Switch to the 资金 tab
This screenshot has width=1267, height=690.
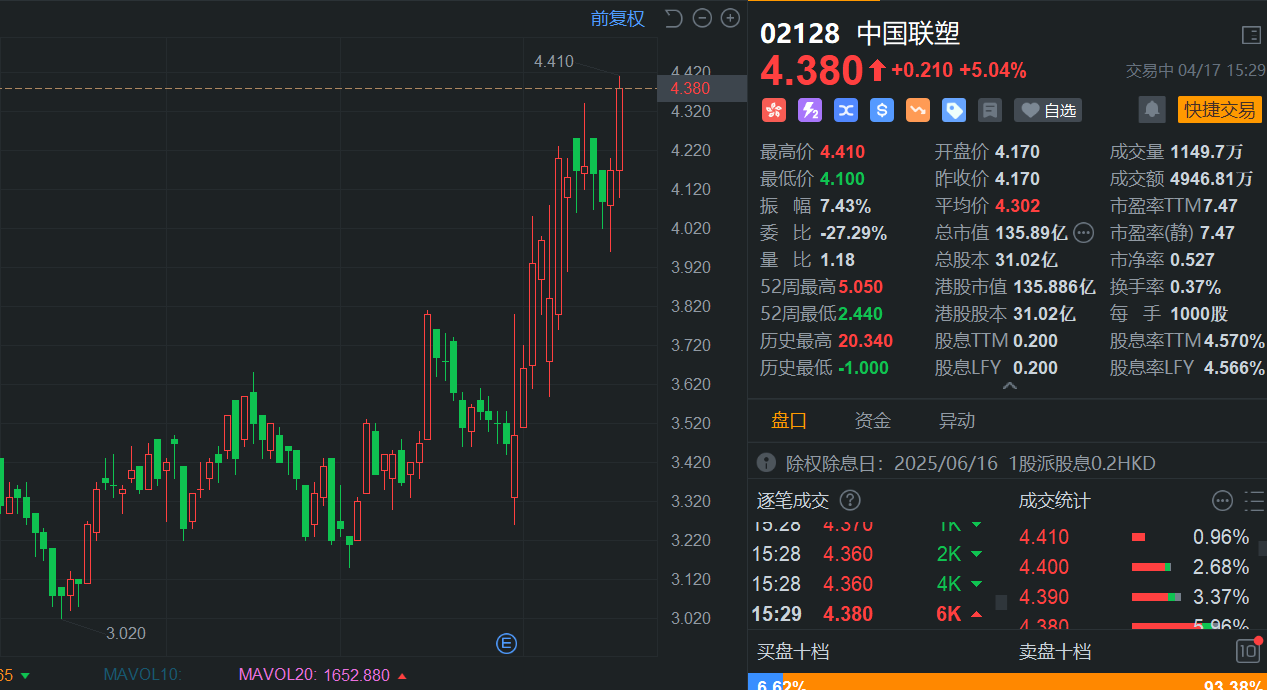(873, 421)
